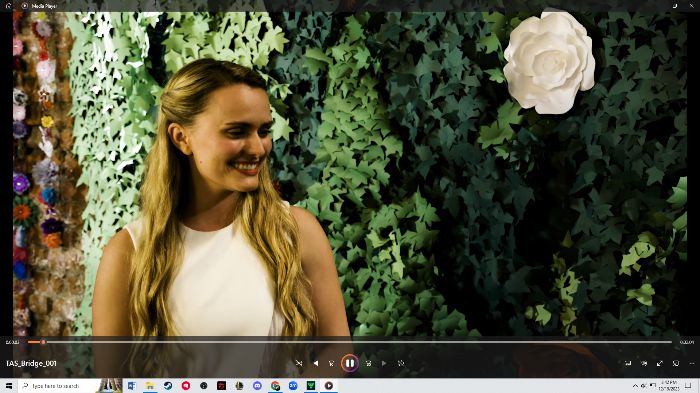Screen dimensions: 700x393
Task: Skip forward 30 seconds
Action: 369,364
